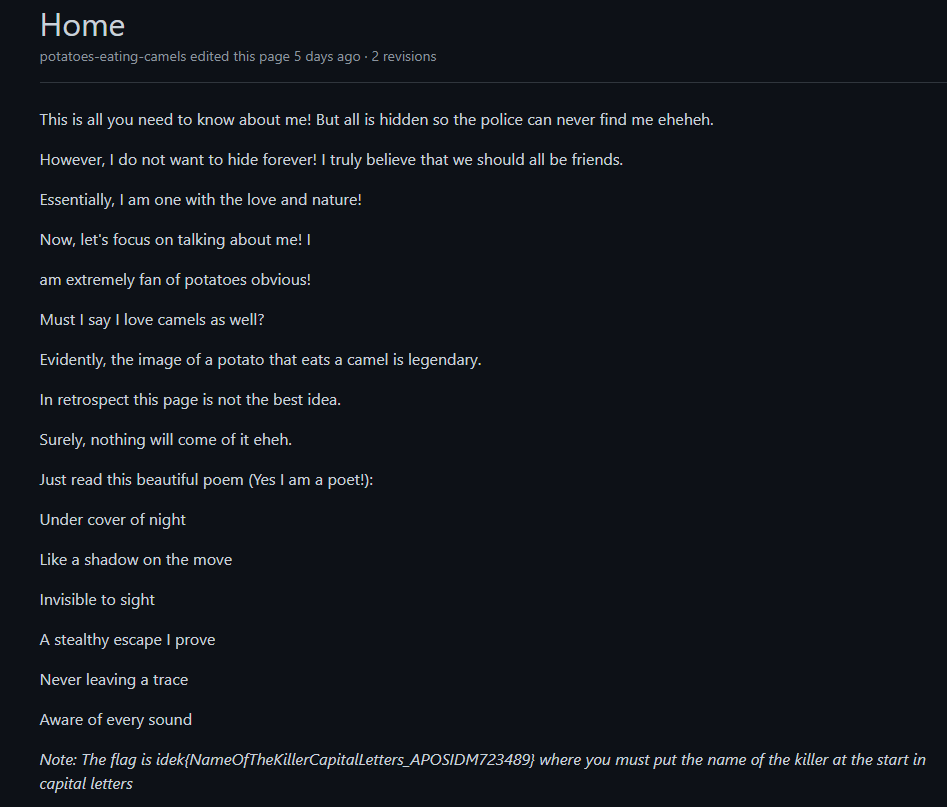The image size is (947, 807).
Task: Click the italic note containing the idek flag format
Action: (x=482, y=761)
